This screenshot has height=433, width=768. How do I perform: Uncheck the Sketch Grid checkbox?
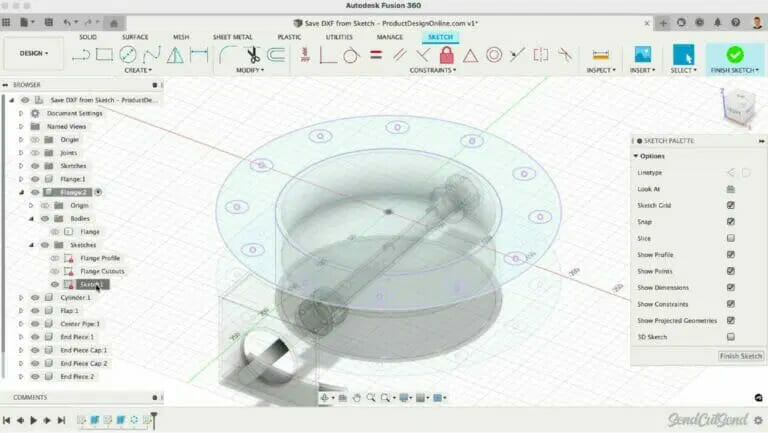point(731,205)
